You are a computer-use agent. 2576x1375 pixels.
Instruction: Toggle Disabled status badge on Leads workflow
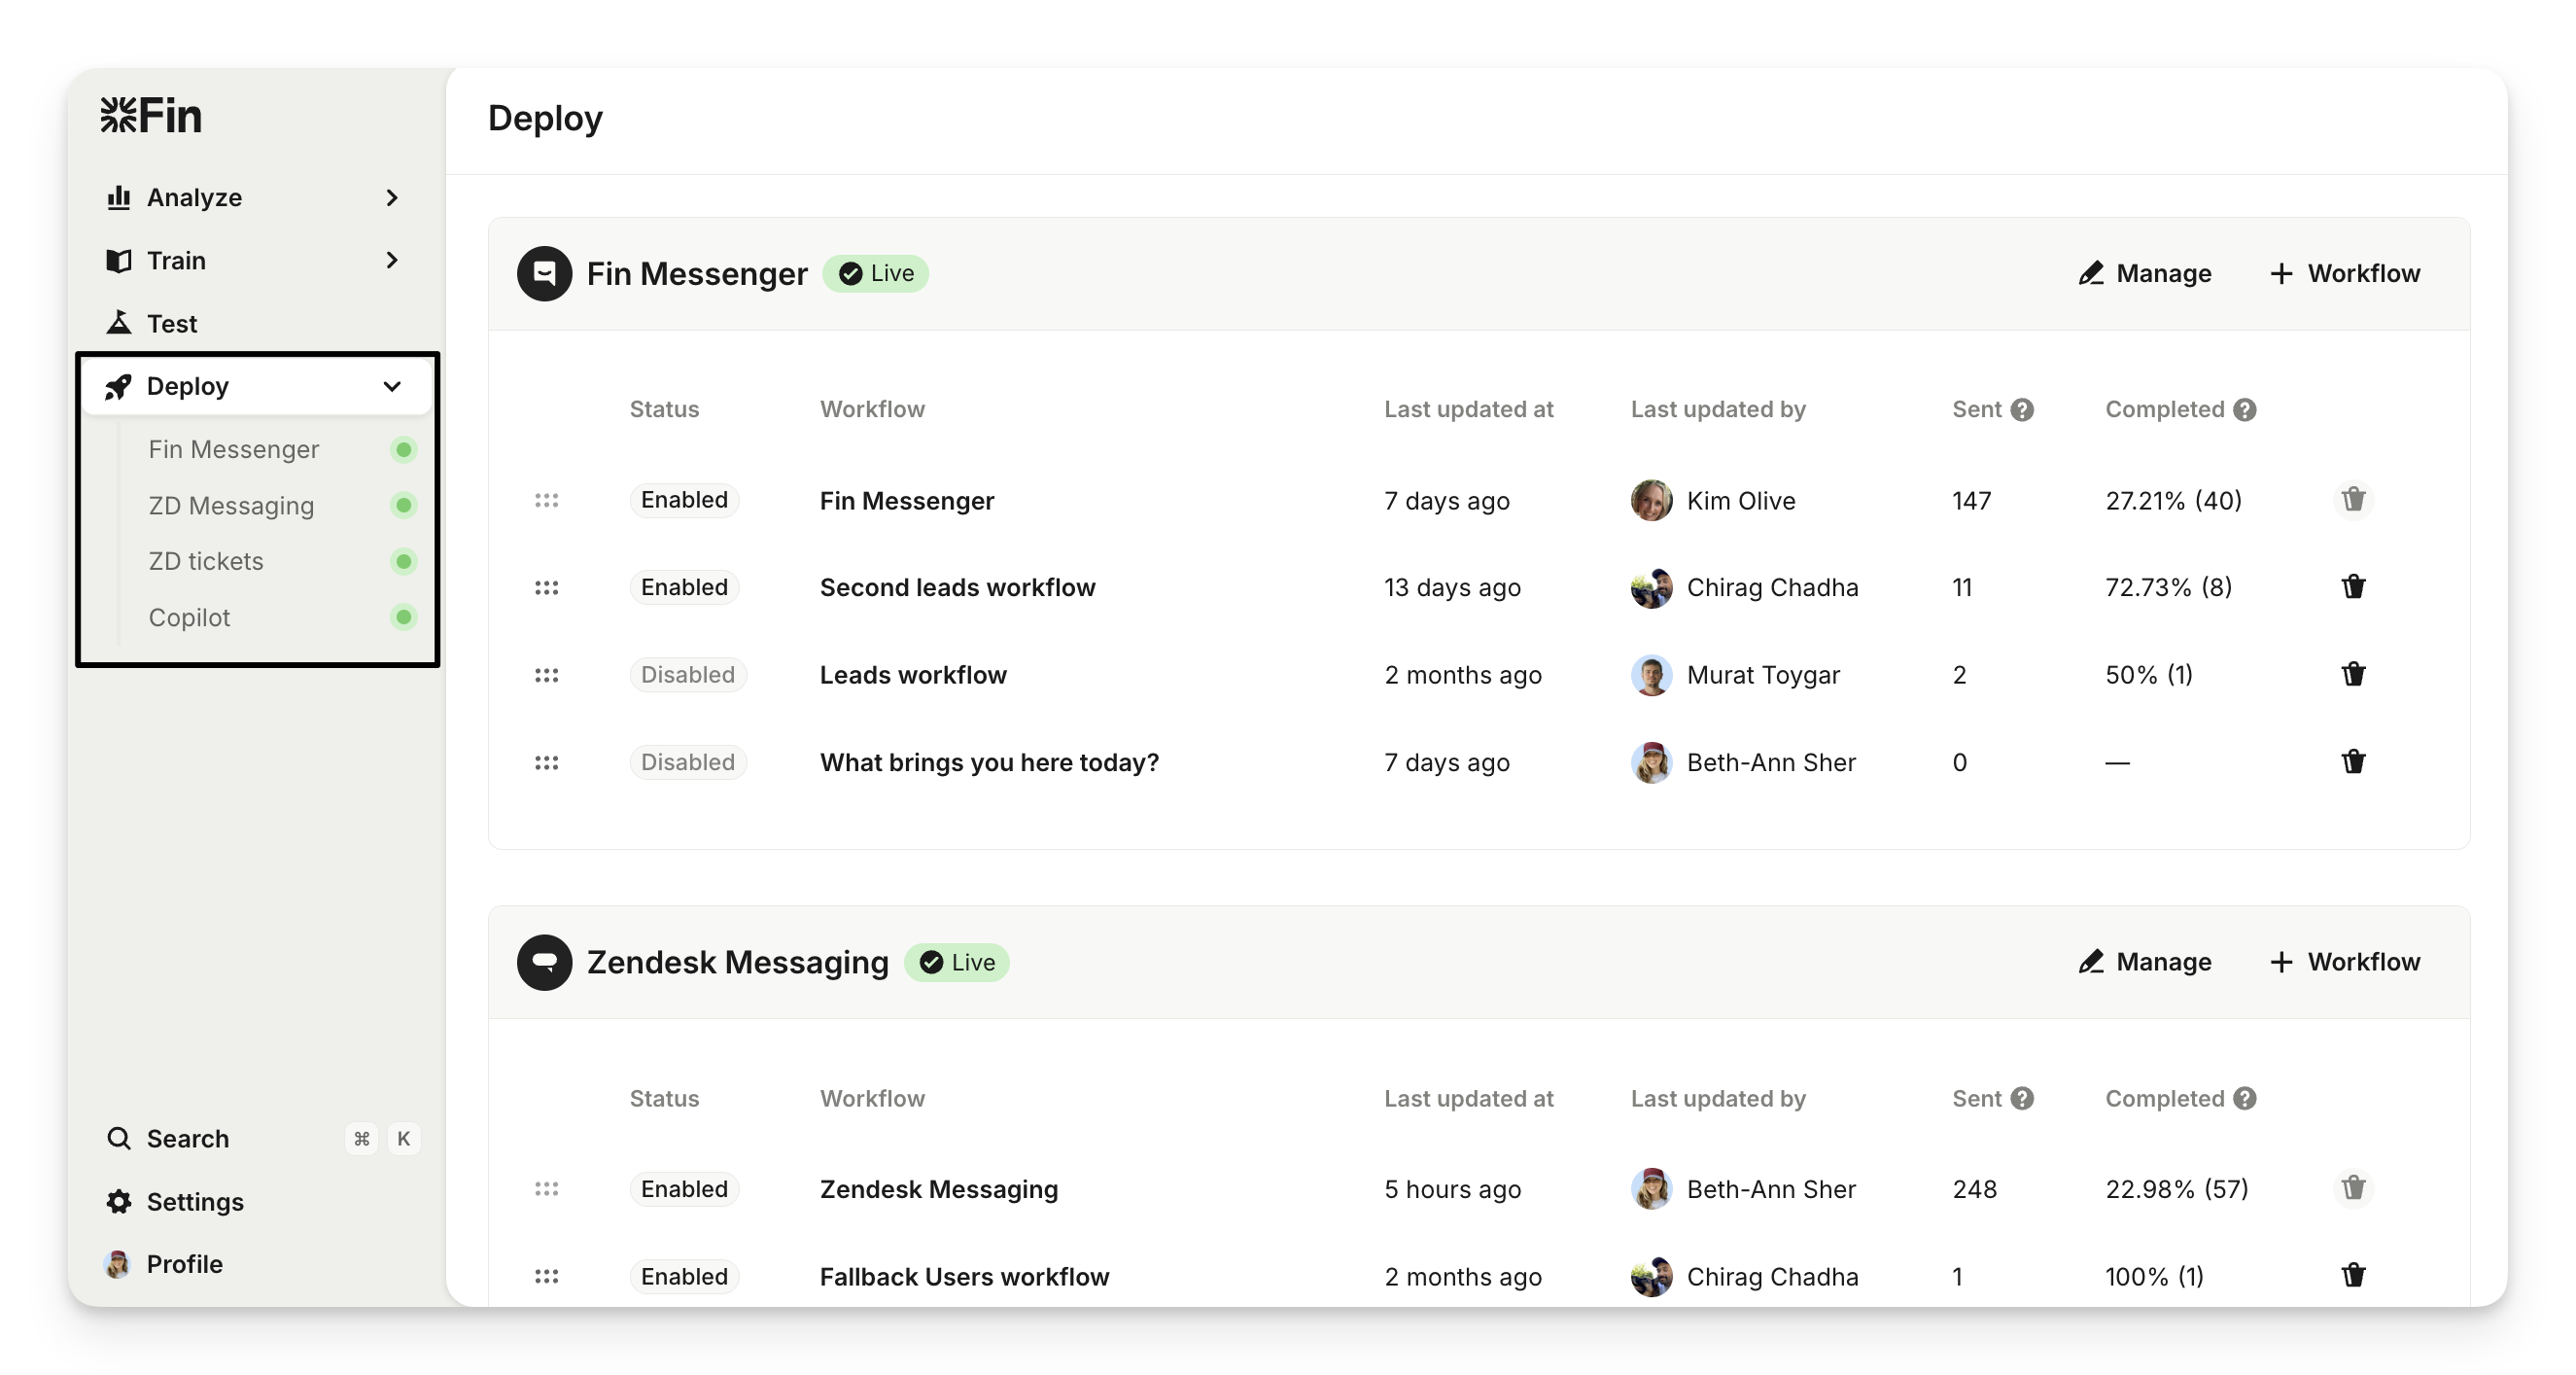pyautogui.click(x=687, y=675)
